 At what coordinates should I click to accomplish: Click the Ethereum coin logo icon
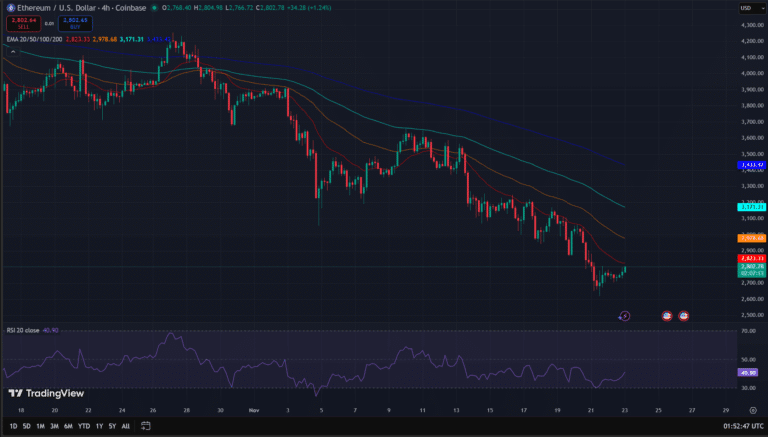click(8, 9)
